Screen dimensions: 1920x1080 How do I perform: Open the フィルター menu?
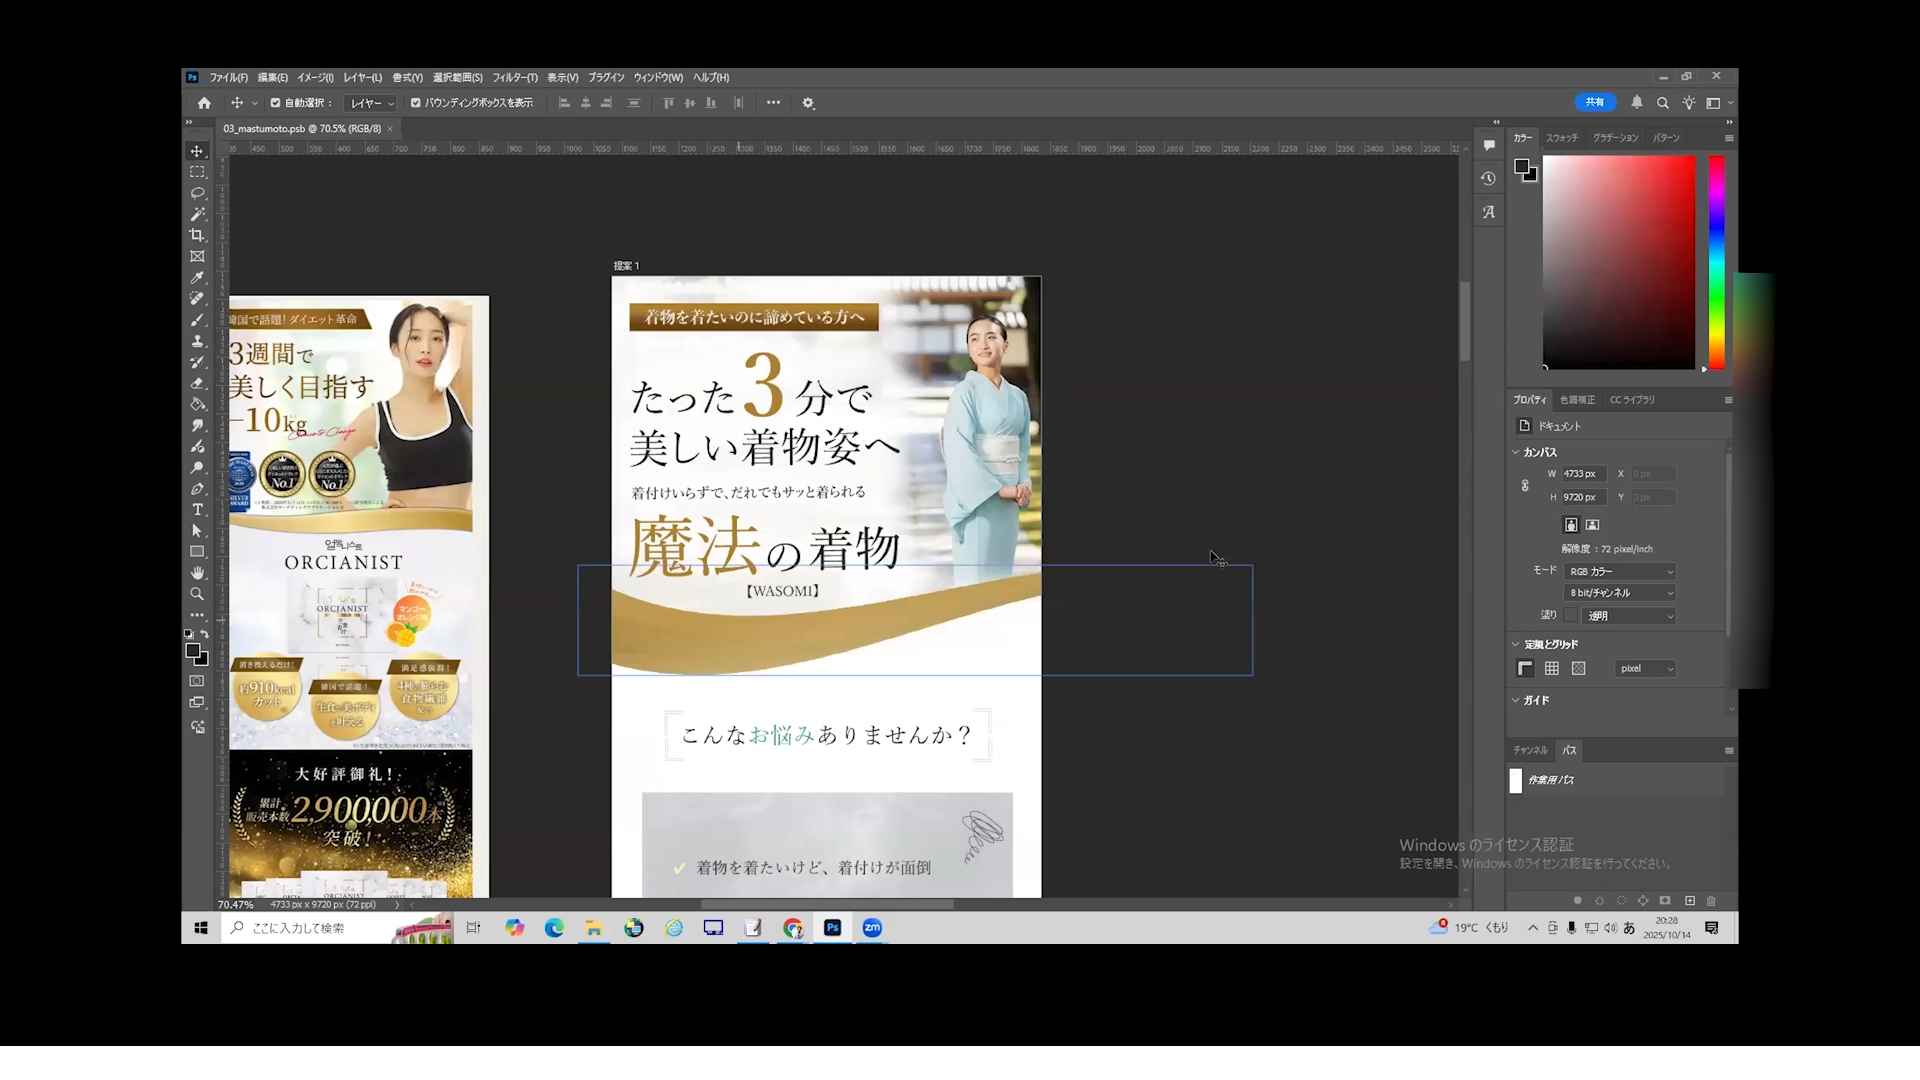[514, 78]
